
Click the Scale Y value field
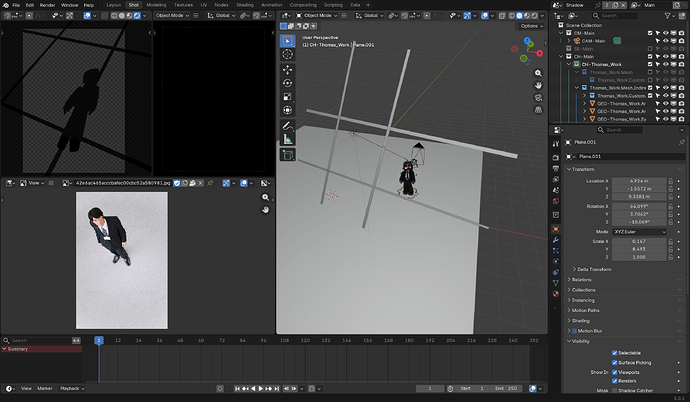639,249
